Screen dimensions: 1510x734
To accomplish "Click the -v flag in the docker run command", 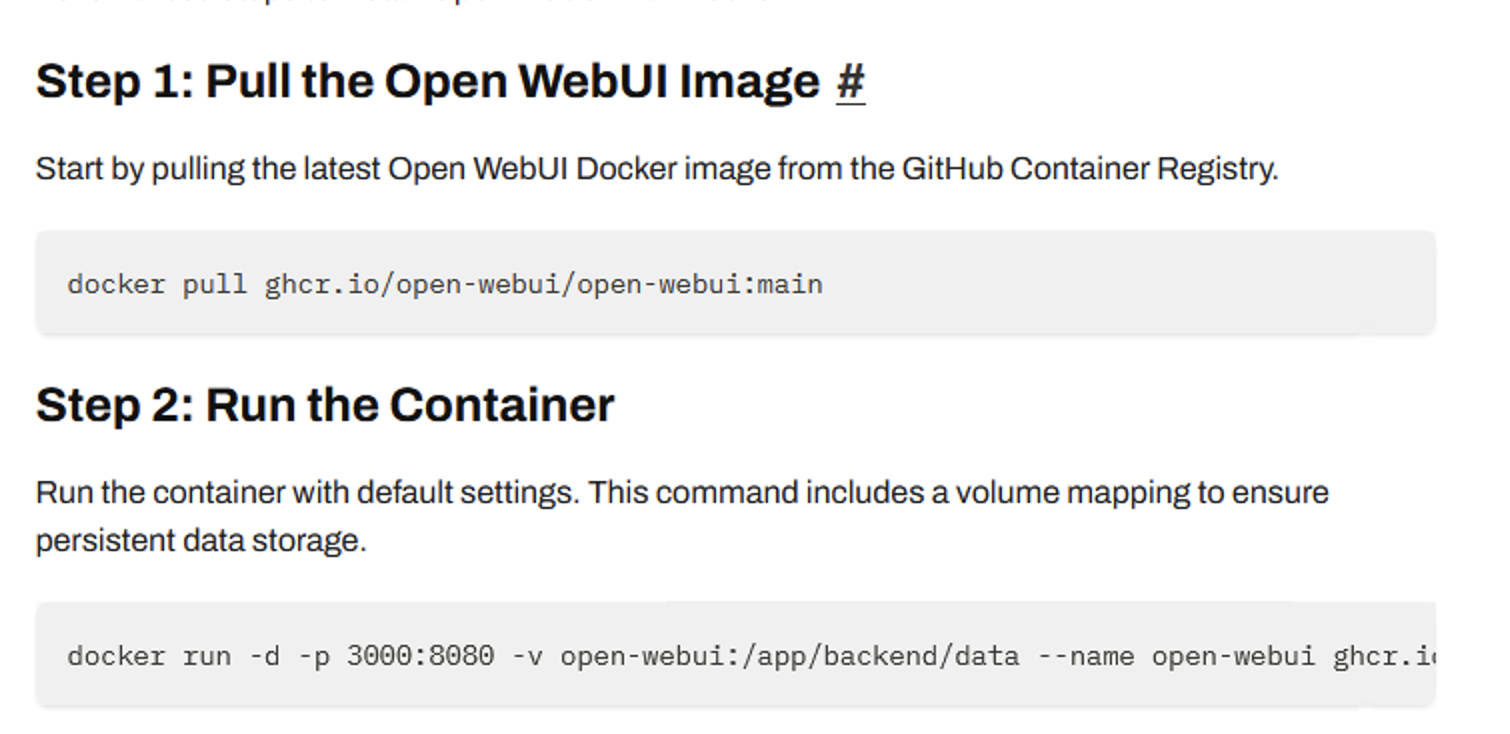I will click(527, 657).
